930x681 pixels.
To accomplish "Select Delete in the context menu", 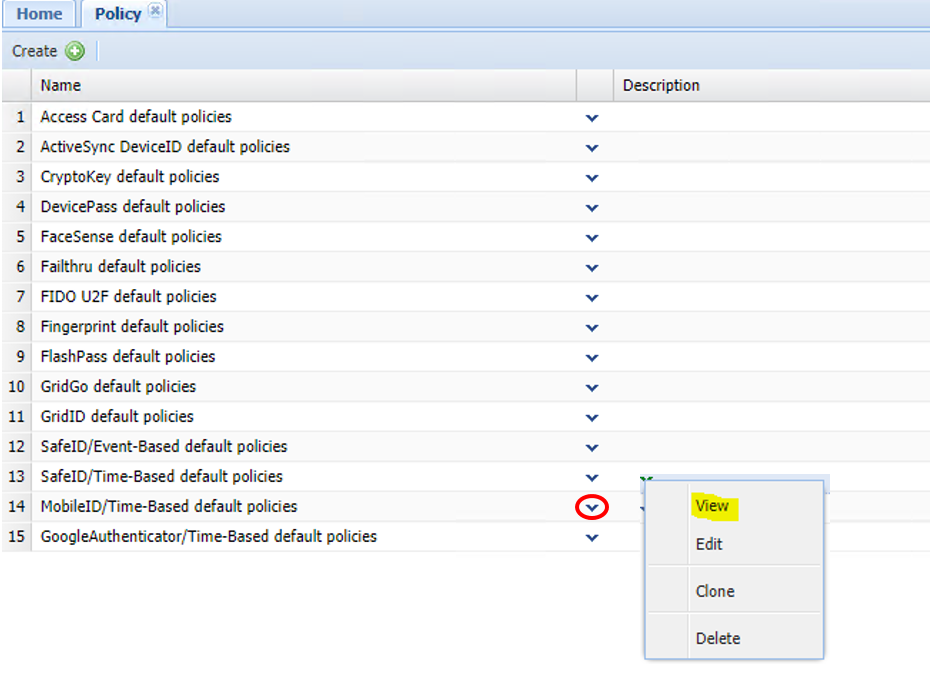I will pos(718,638).
